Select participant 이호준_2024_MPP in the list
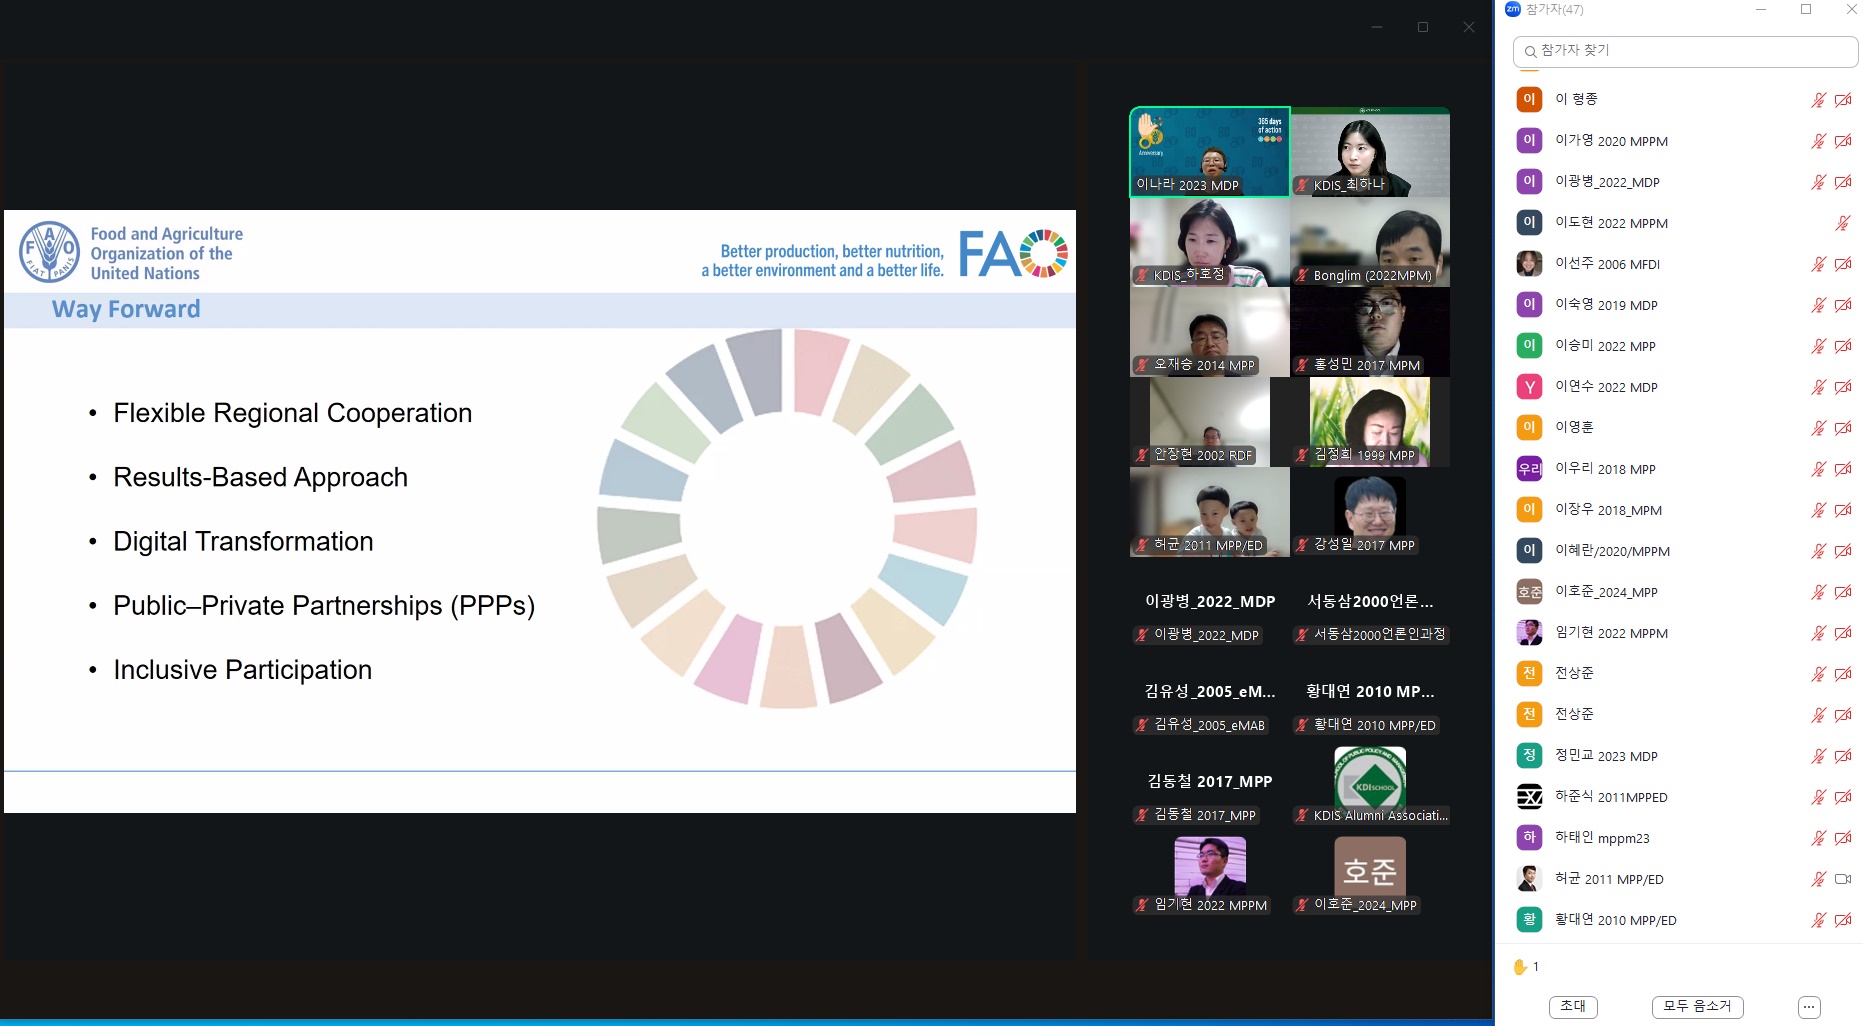Viewport: 1863px width, 1026px height. (x=1606, y=592)
